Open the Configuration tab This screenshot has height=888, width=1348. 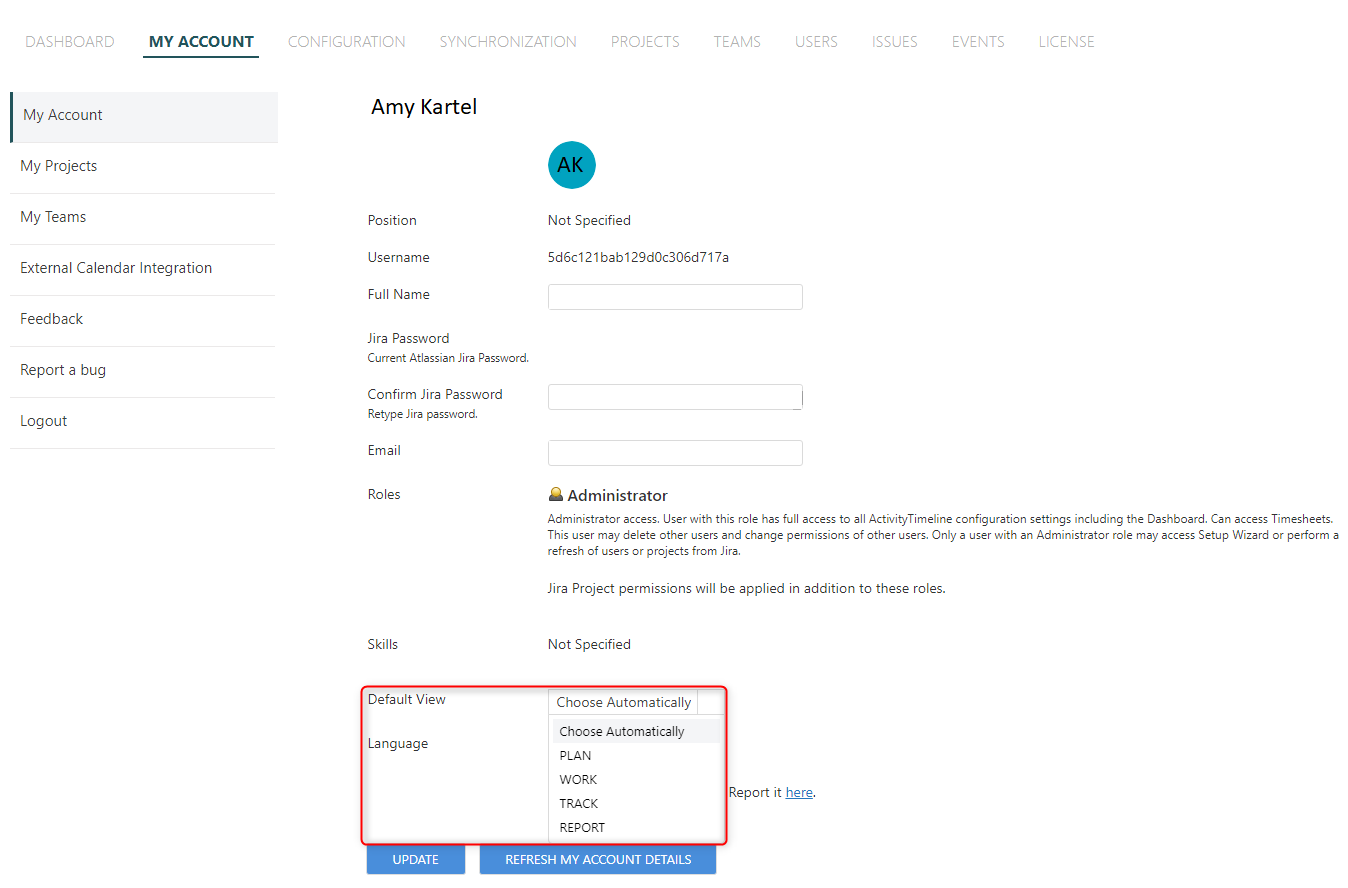click(346, 42)
